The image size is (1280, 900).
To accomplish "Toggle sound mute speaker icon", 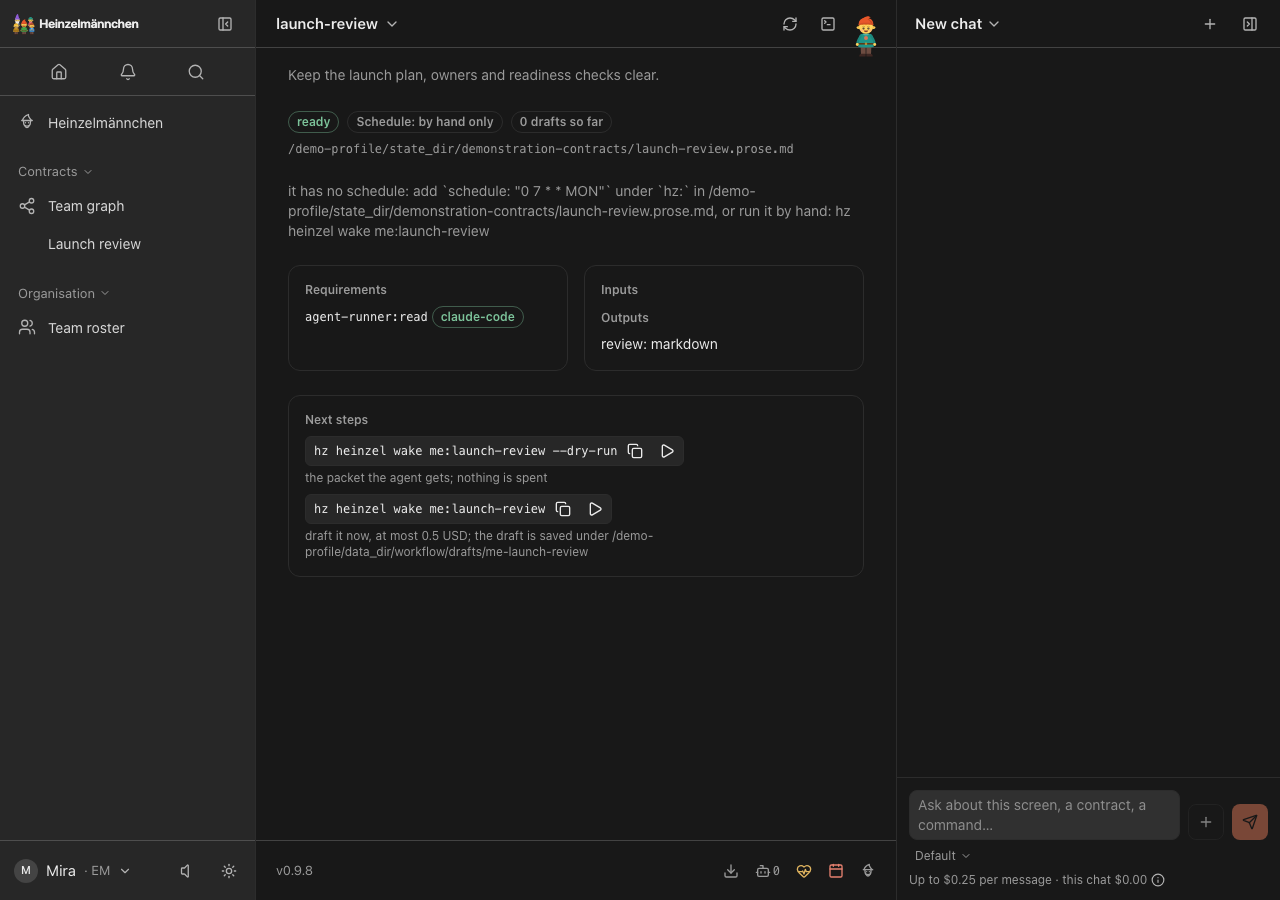I will pos(185,871).
